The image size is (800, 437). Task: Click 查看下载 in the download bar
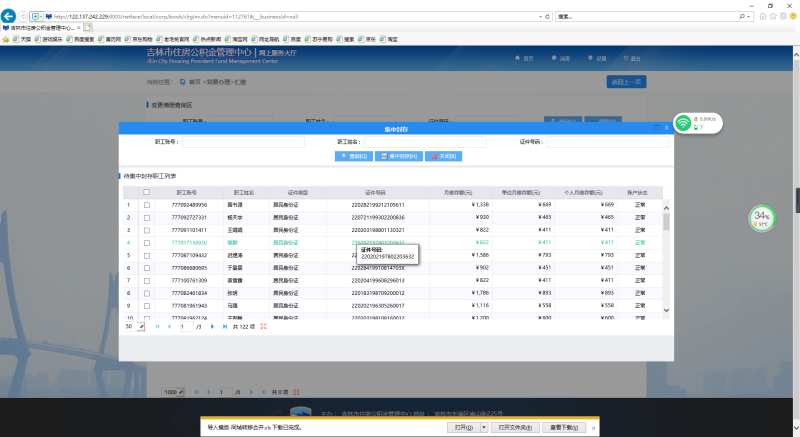pyautogui.click(x=564, y=428)
